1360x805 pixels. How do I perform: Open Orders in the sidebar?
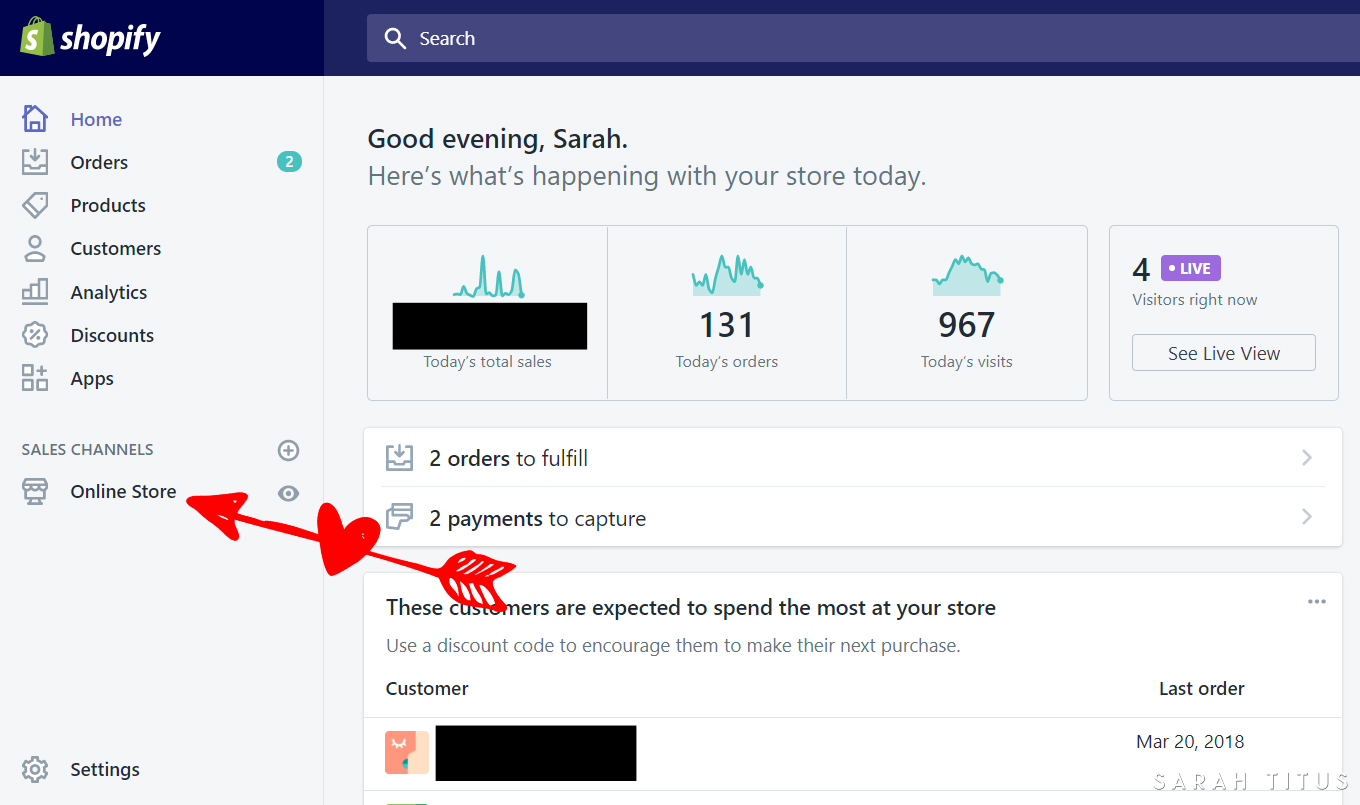point(99,162)
